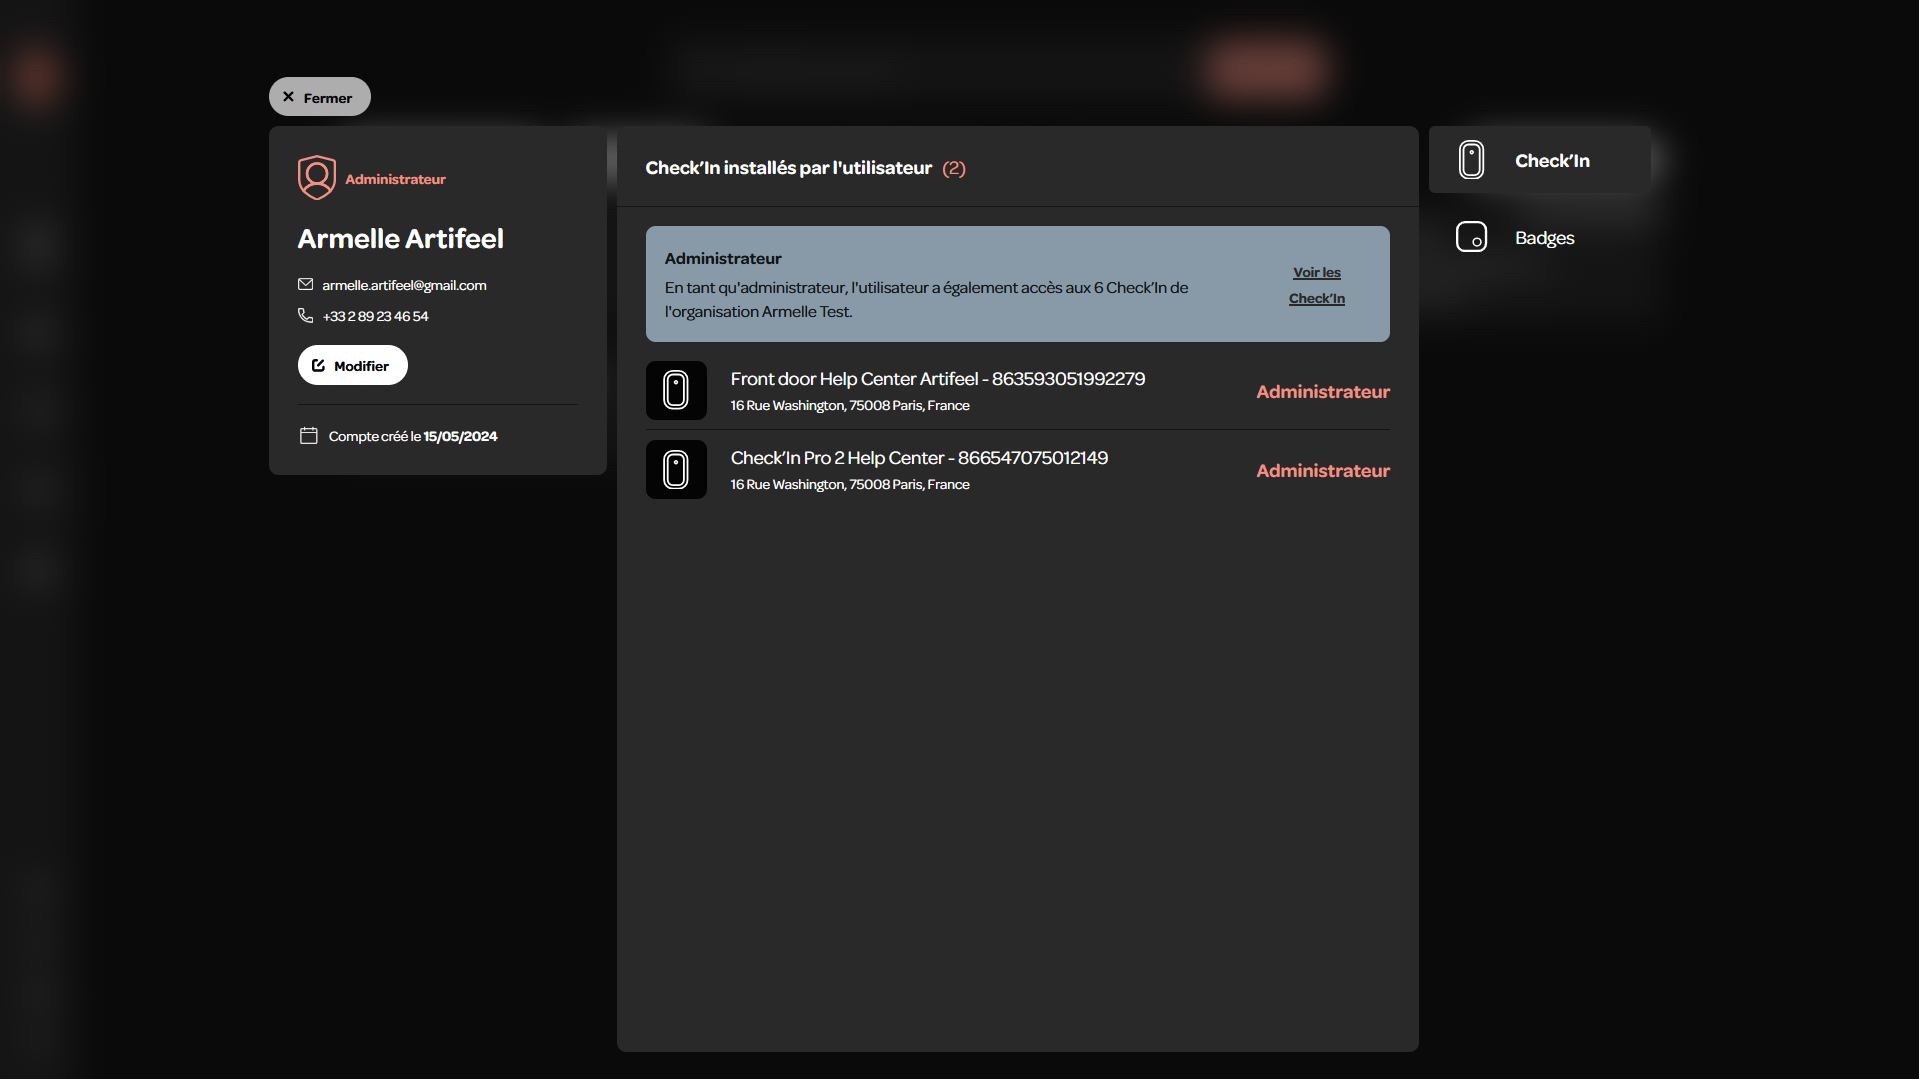Viewport: 1919px width, 1079px height.
Task: Click the Check'In tab device icon
Action: click(x=1471, y=160)
